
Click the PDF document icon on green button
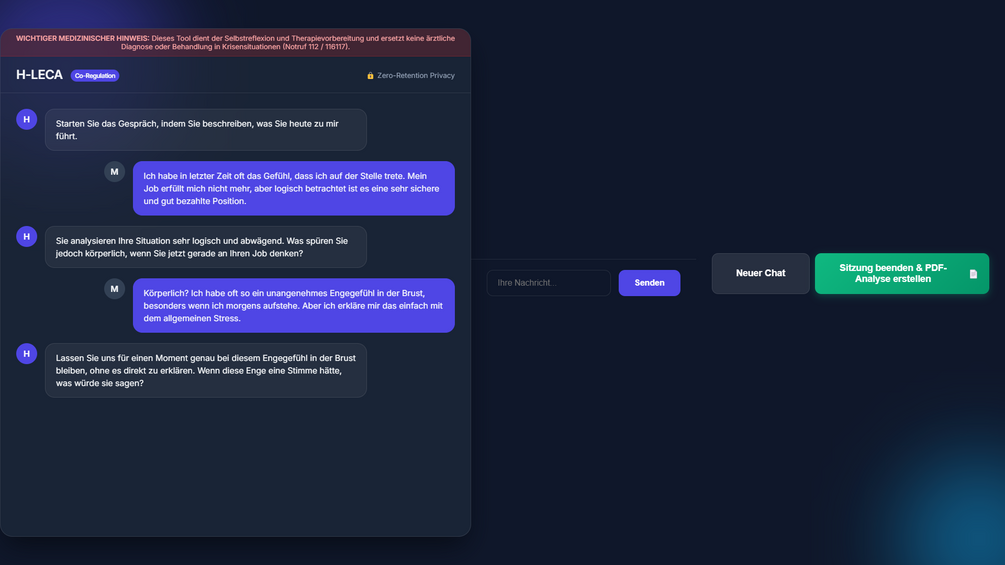(x=973, y=274)
